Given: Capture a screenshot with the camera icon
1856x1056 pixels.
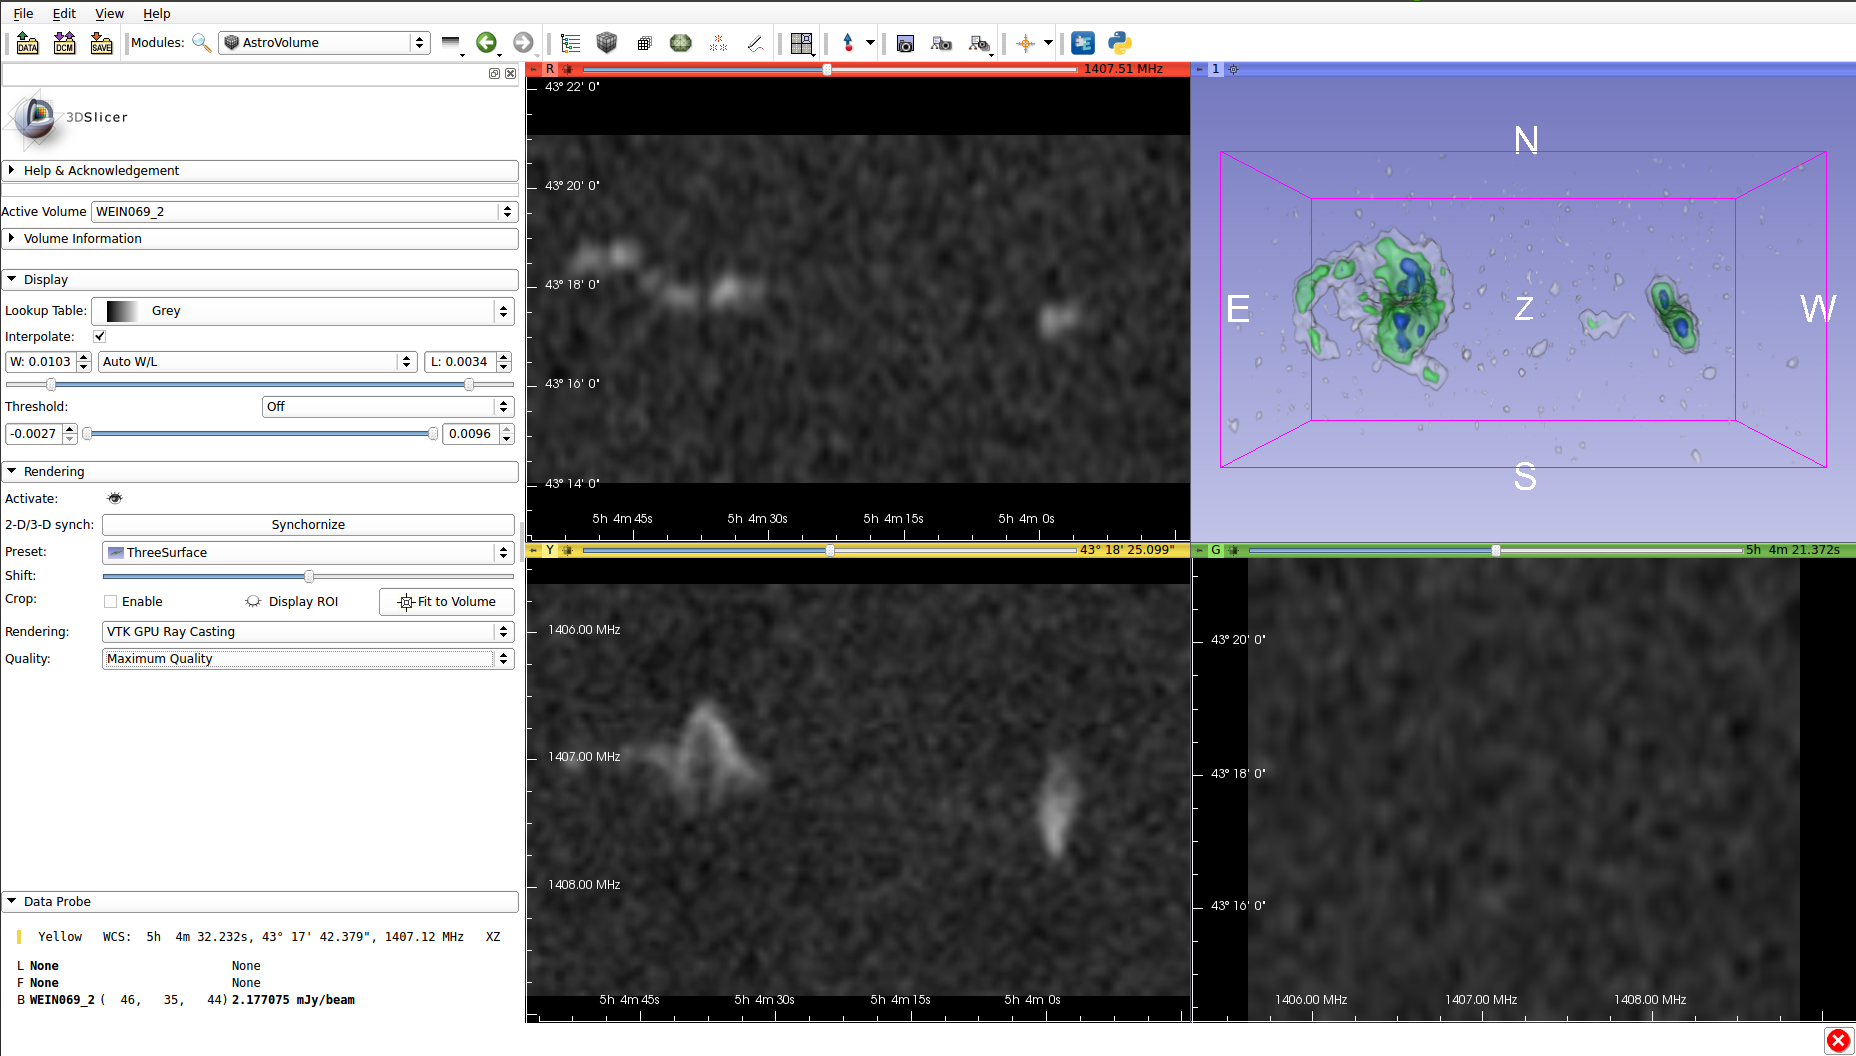Looking at the screenshot, I should point(905,43).
